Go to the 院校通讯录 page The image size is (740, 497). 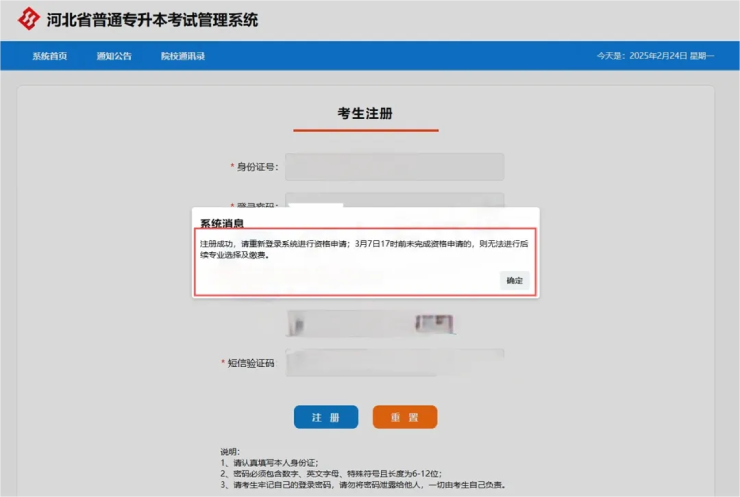(183, 56)
